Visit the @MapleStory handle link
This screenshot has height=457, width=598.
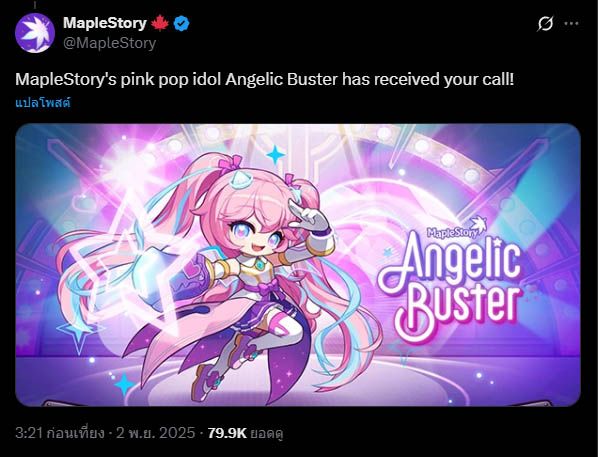109,43
